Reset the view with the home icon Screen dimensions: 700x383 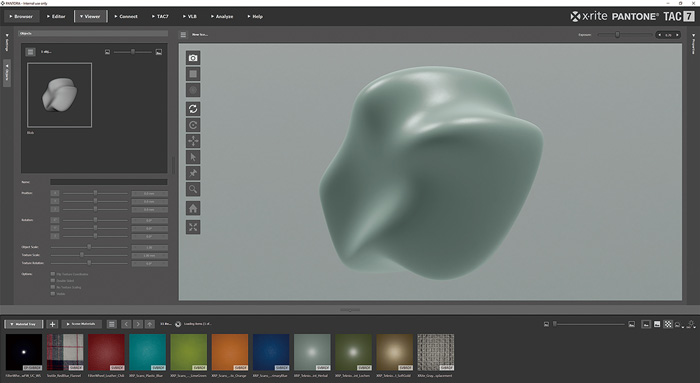tap(193, 208)
